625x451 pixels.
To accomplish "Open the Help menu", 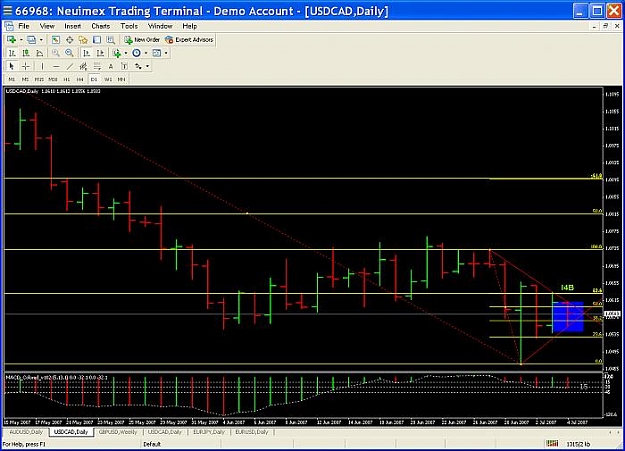I will 190,26.
